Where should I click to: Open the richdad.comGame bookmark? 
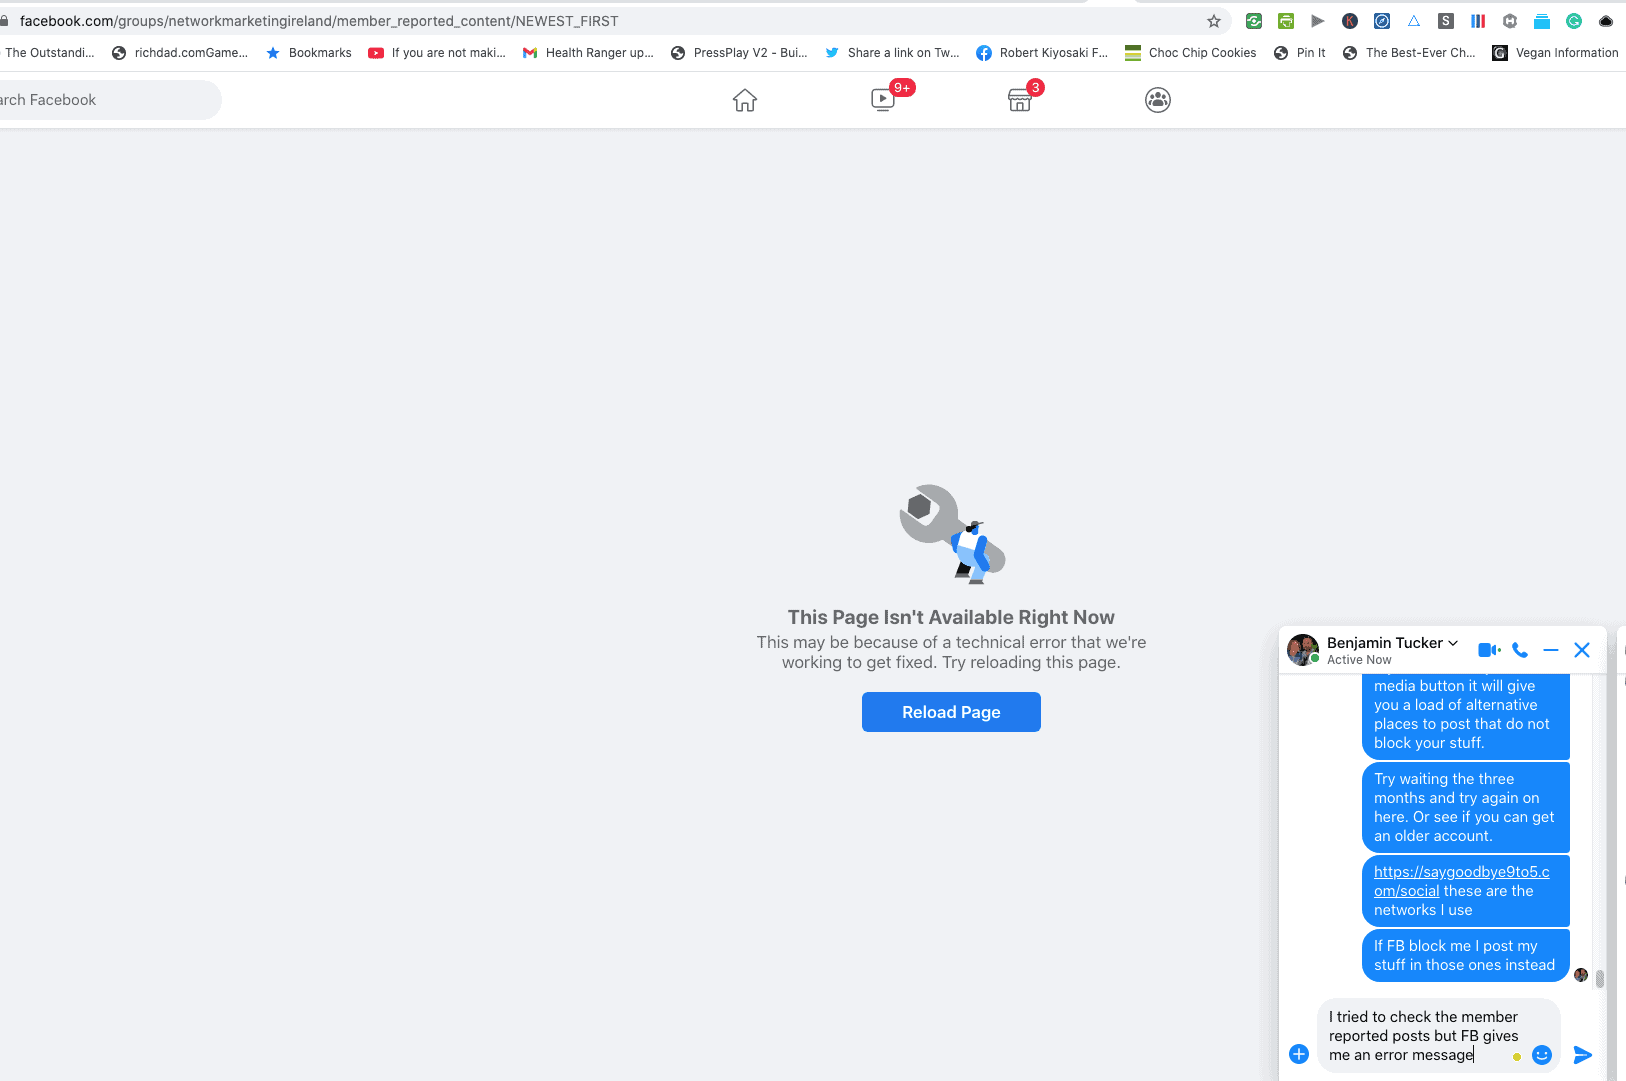(180, 53)
